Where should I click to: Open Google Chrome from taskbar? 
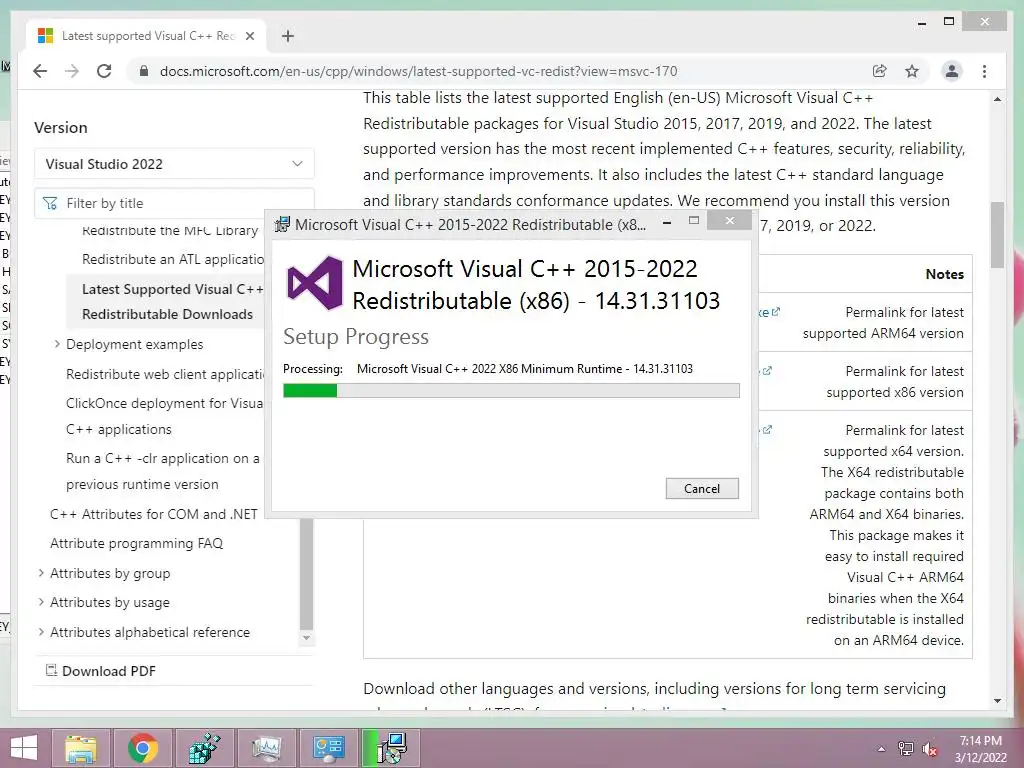(x=142, y=748)
